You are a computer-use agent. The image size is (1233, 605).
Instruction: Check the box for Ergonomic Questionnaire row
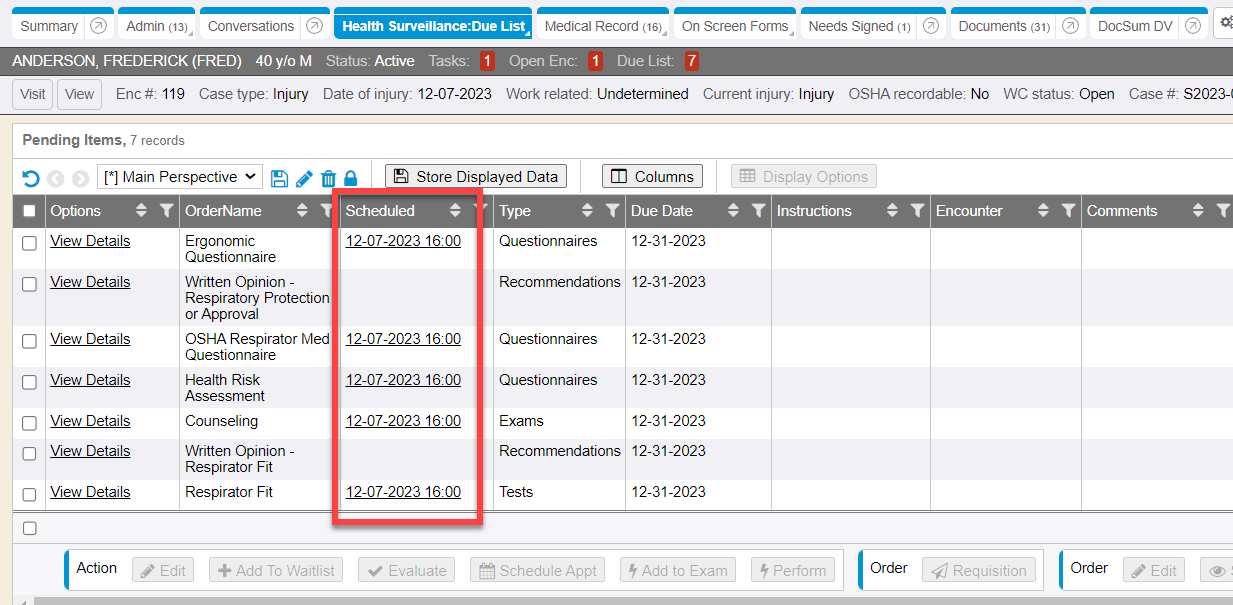[30, 243]
